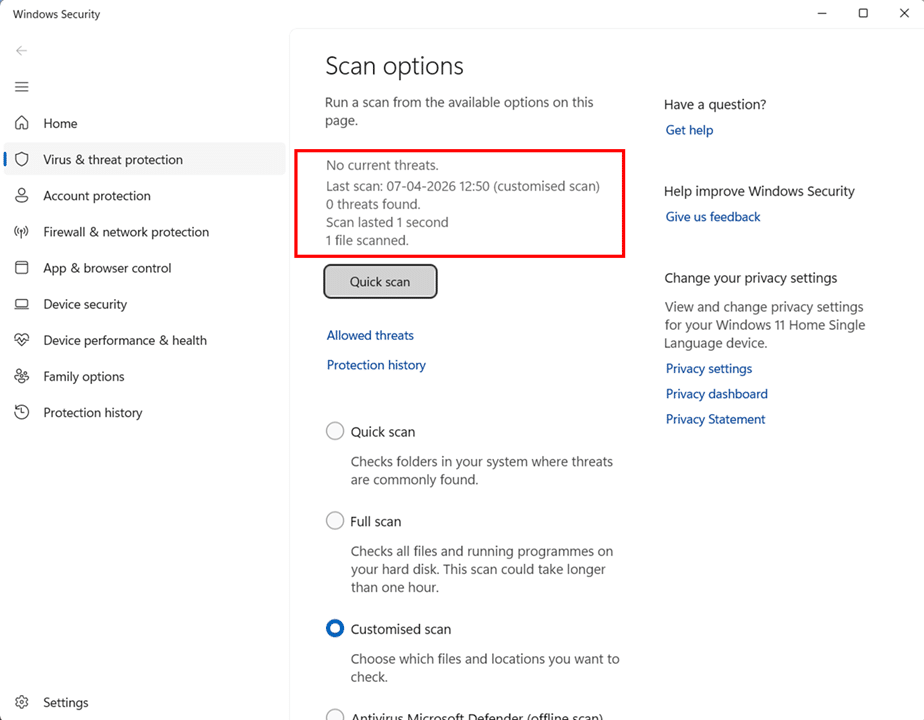Click the Firewall & network protection icon
The width and height of the screenshot is (924, 720).
tap(22, 232)
